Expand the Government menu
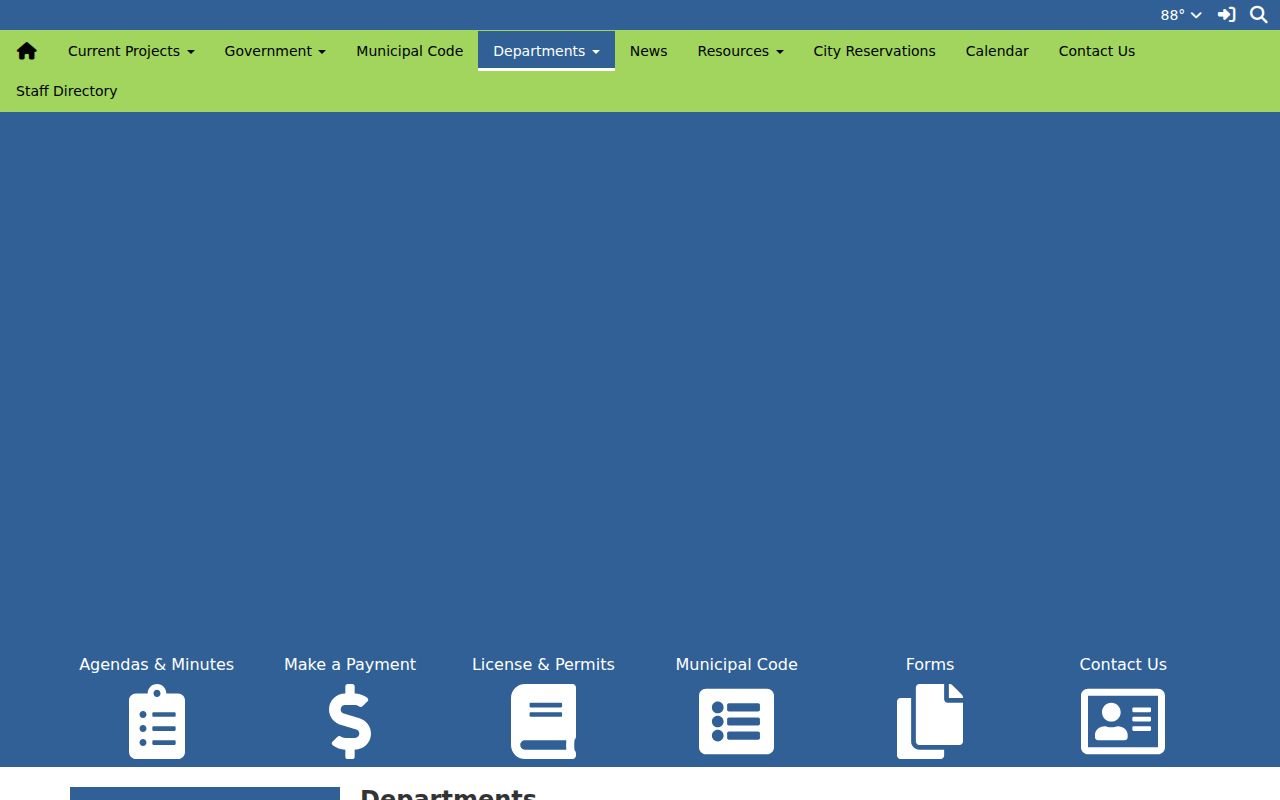Viewport: 1280px width, 800px height. 275,51
